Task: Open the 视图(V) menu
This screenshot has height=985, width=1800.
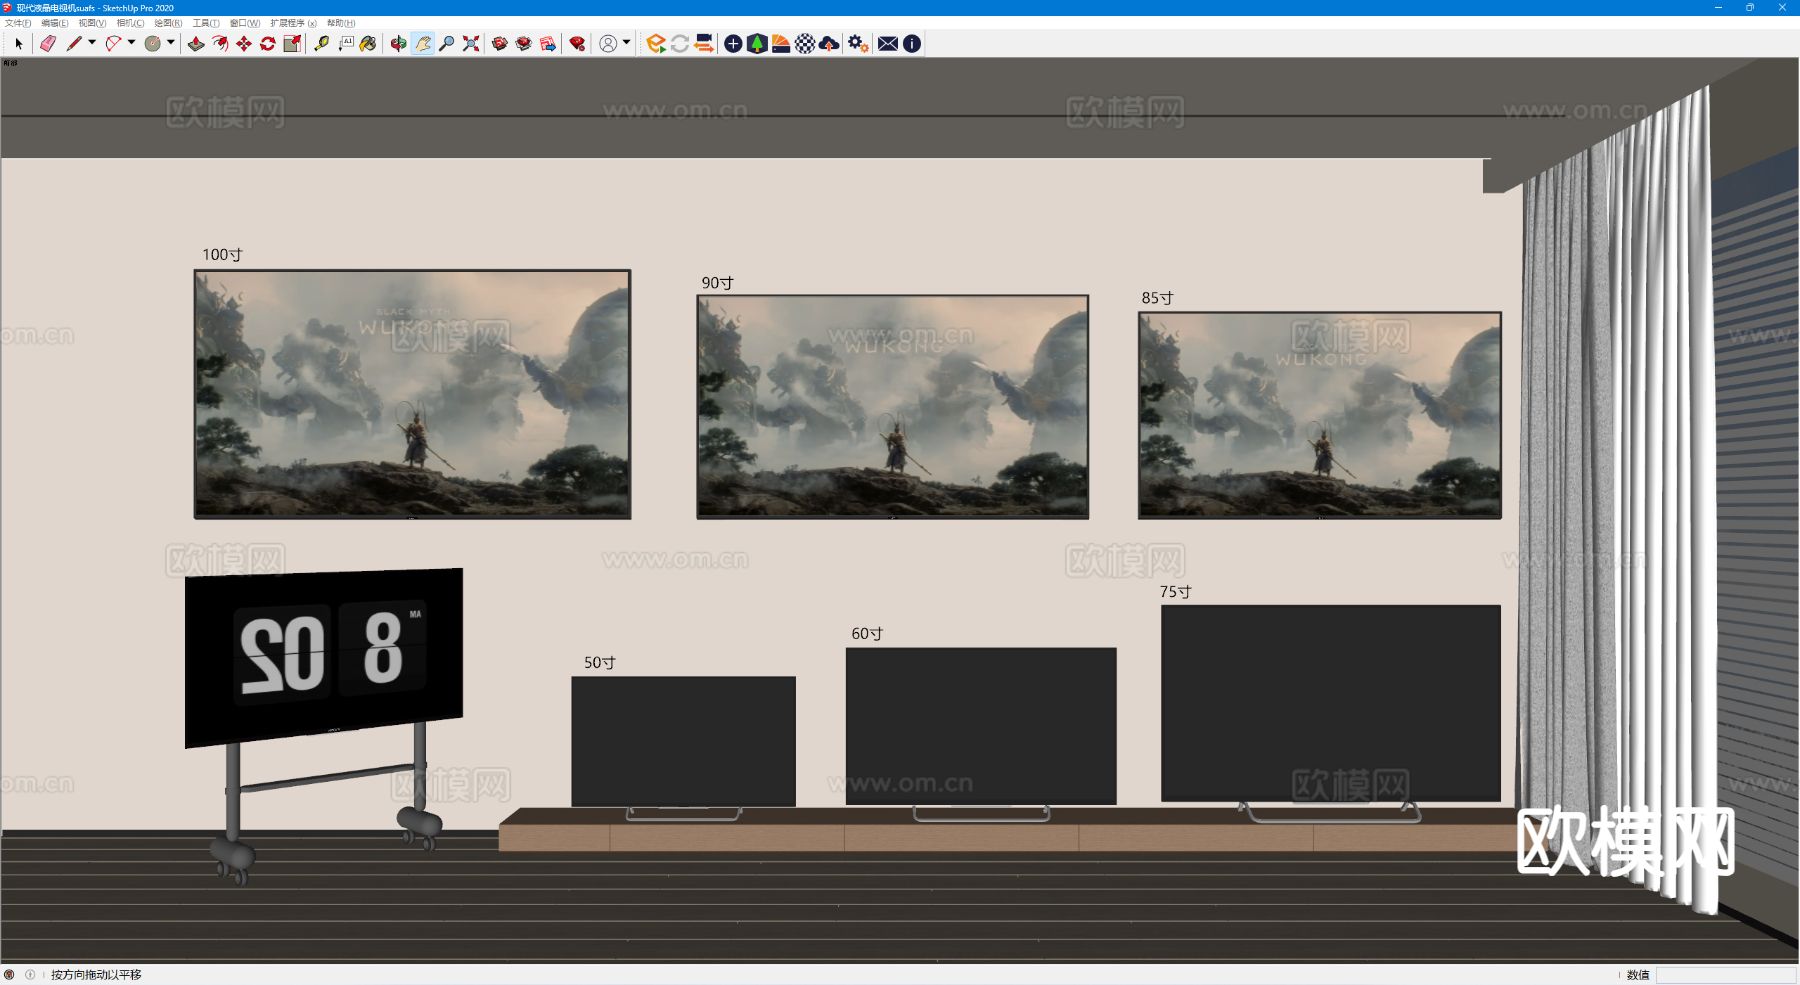Action: coord(92,23)
